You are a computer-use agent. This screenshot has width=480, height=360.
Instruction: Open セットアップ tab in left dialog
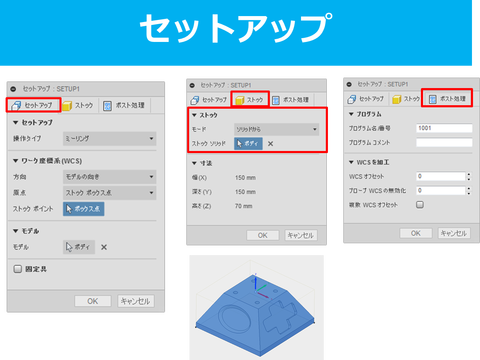[x=33, y=105]
